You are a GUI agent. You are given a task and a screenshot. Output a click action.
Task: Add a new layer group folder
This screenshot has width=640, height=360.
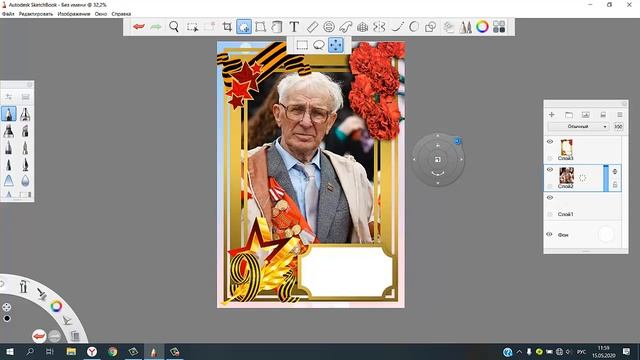569,115
